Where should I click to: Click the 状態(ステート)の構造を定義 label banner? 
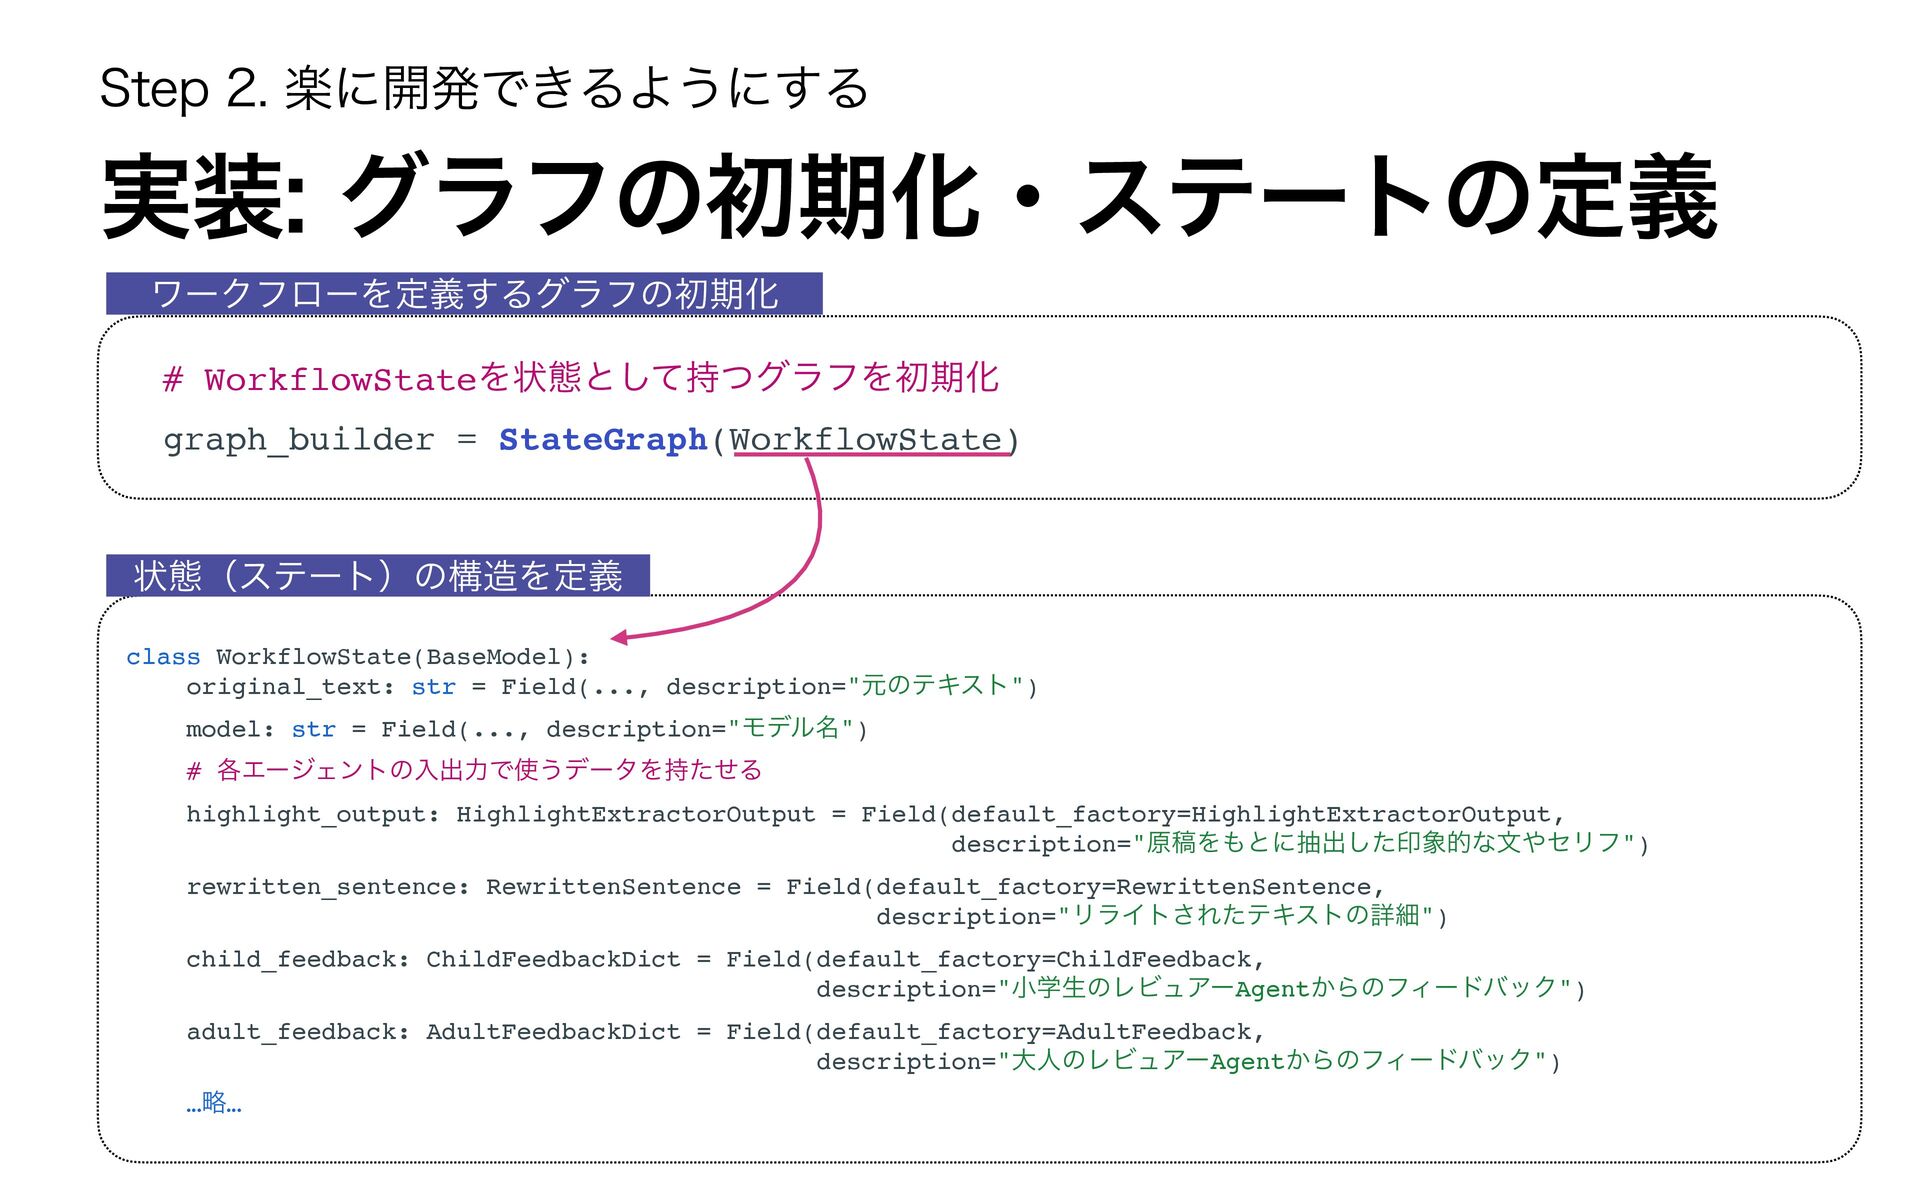(378, 576)
